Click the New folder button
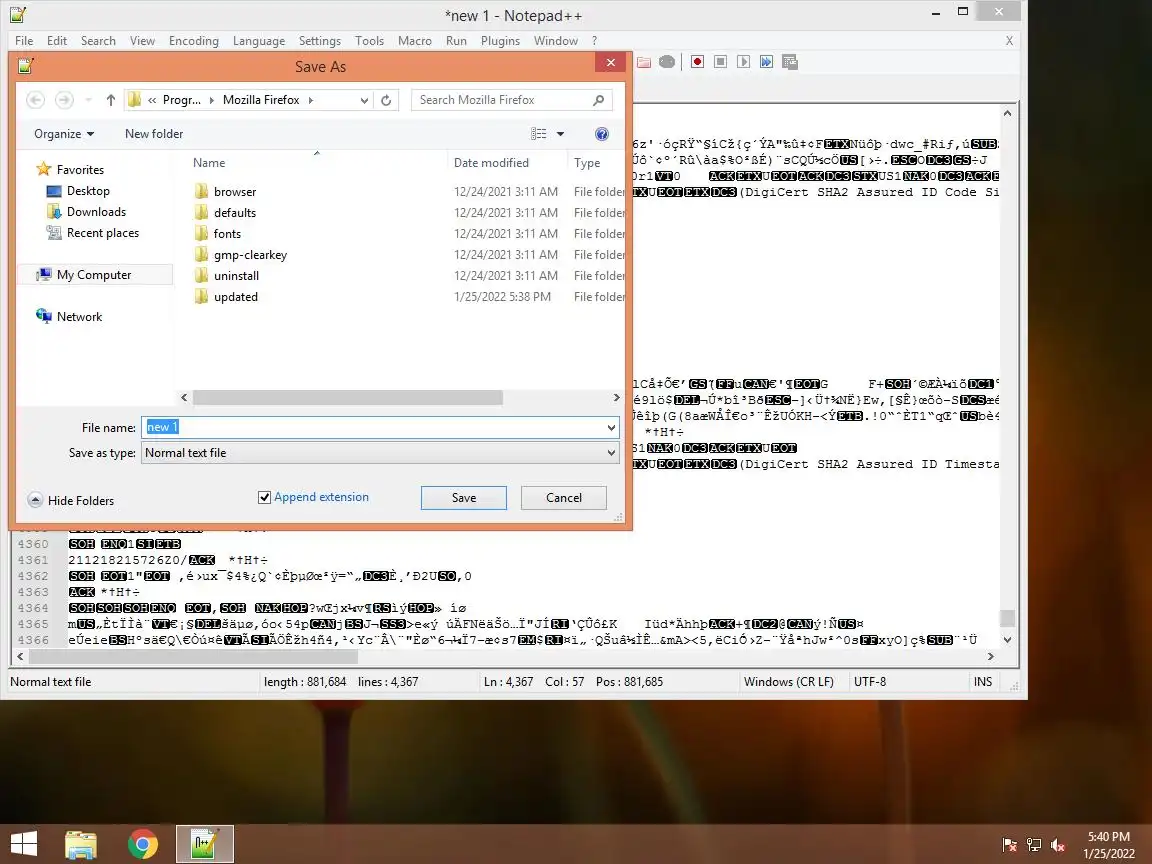 [x=154, y=134]
